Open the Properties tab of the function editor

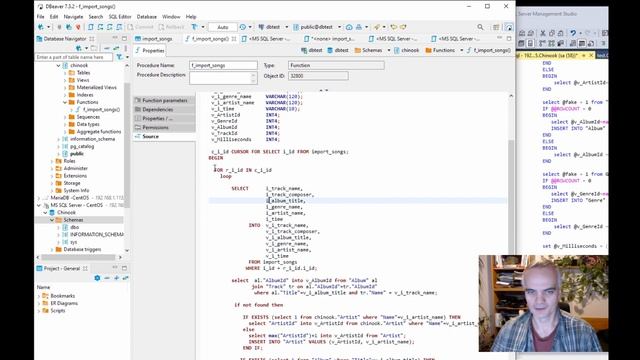tap(149, 50)
